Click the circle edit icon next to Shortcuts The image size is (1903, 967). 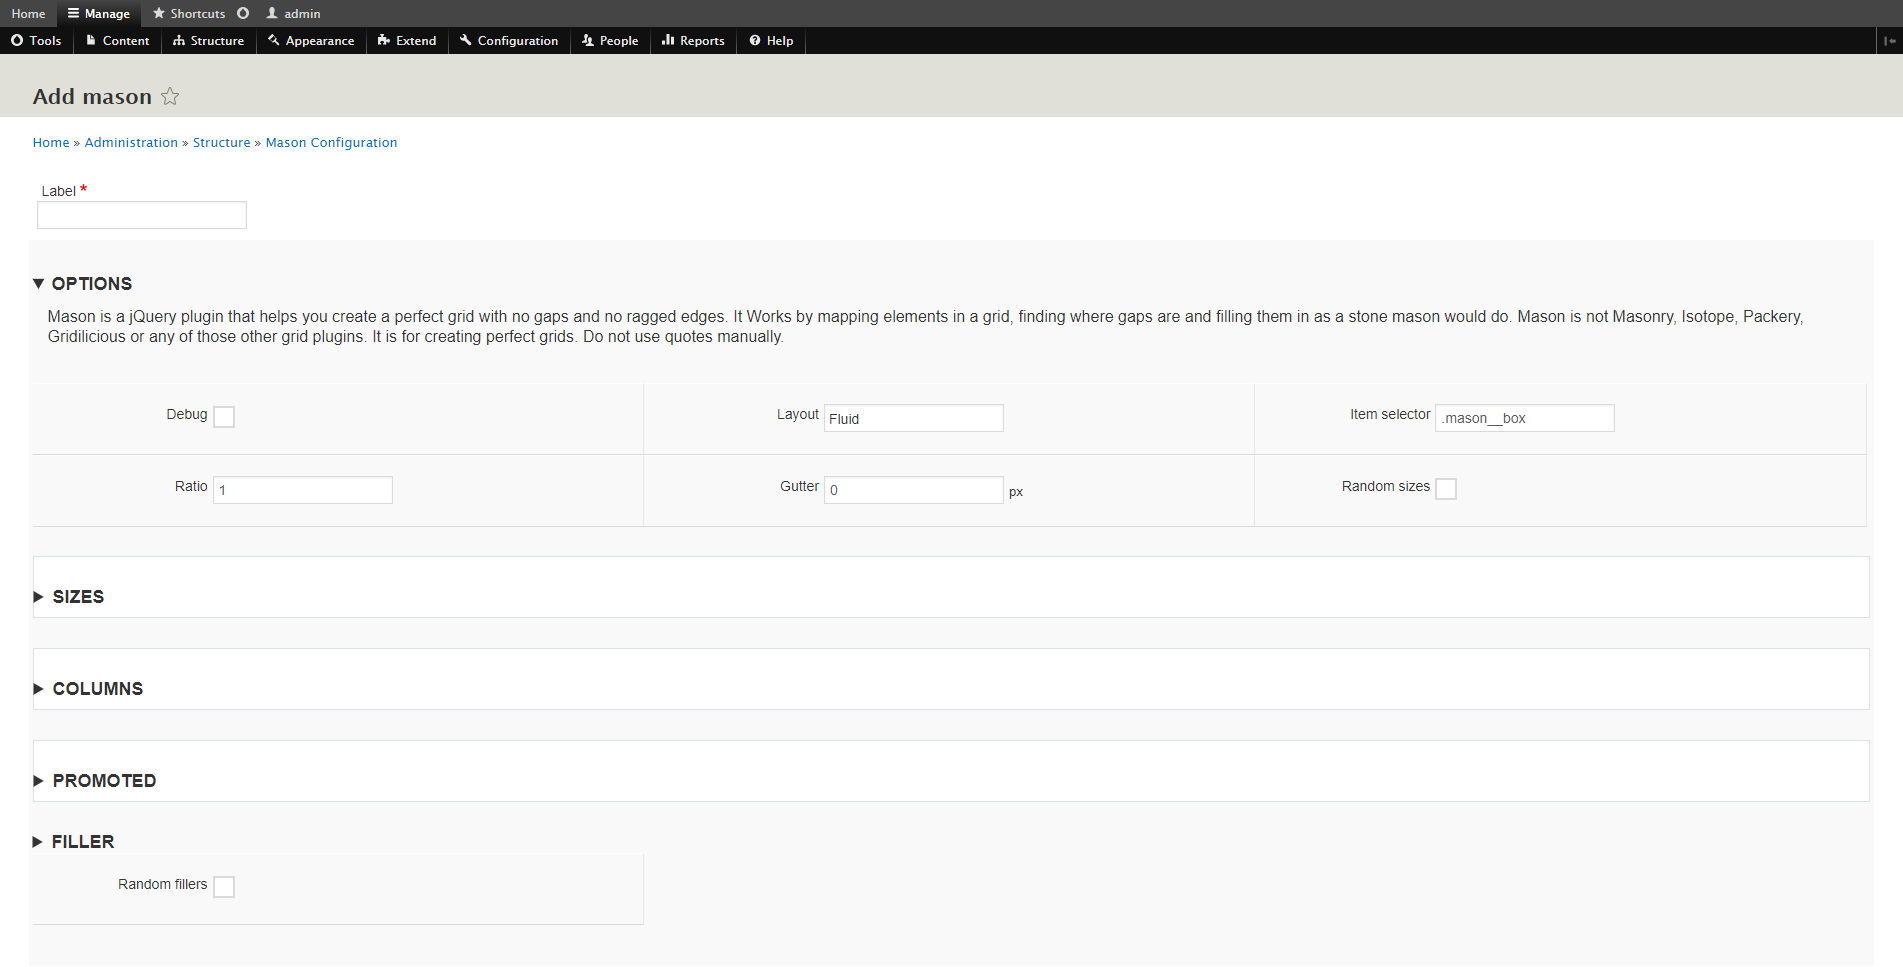pos(243,13)
